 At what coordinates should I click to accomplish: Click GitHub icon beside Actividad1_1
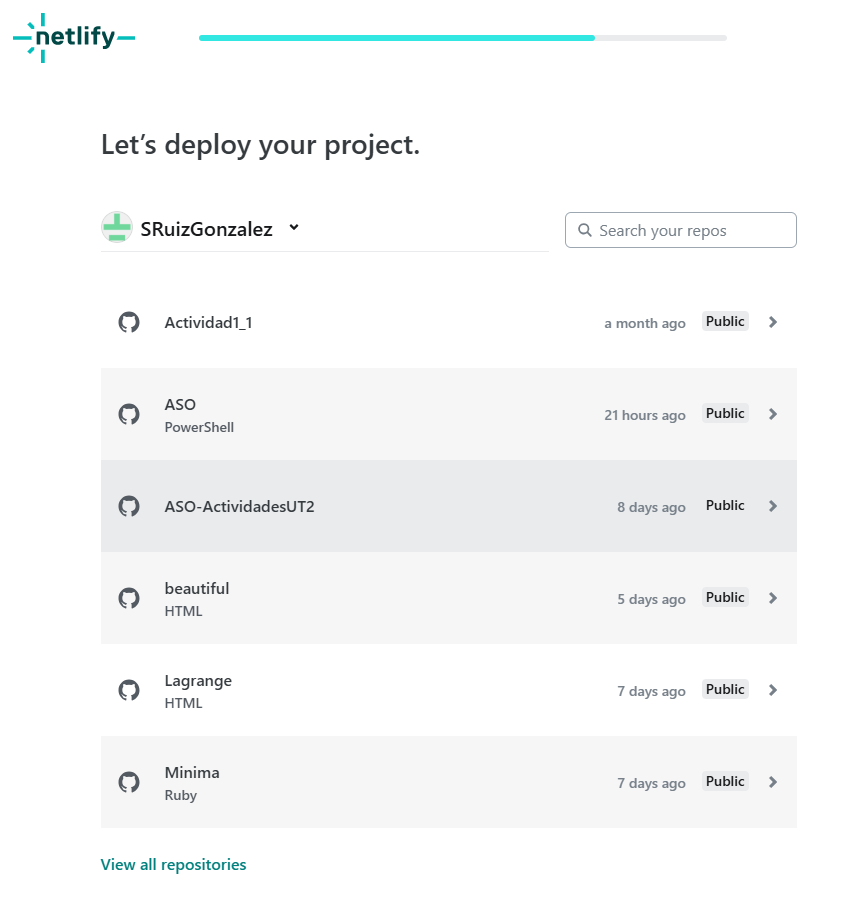tap(129, 322)
